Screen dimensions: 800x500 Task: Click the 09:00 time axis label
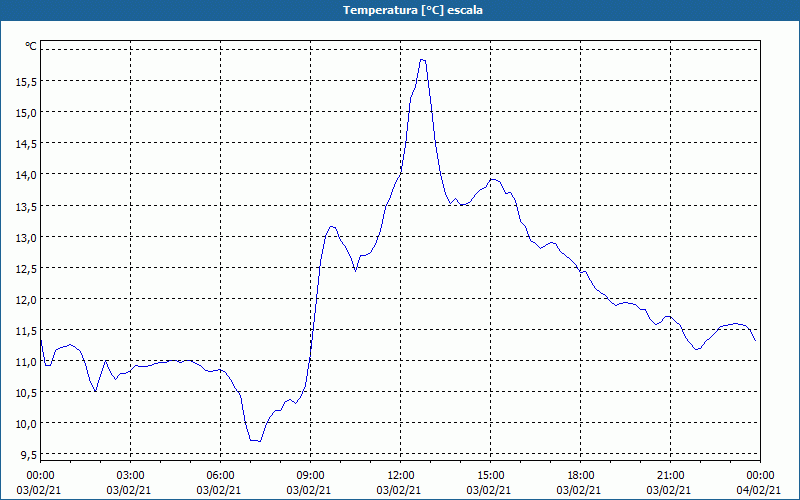[310, 476]
